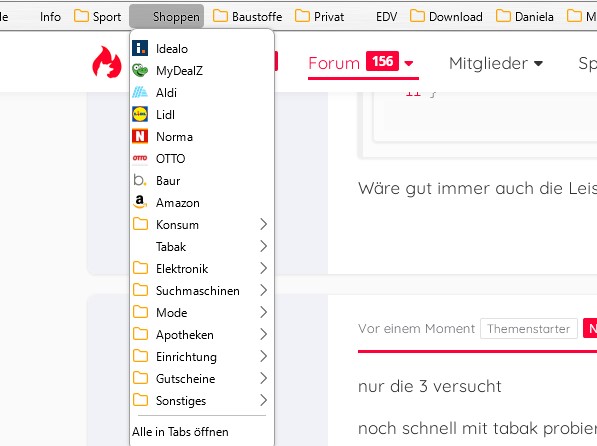Select the Tabak menu entry
The height and width of the screenshot is (446, 597).
tap(202, 246)
